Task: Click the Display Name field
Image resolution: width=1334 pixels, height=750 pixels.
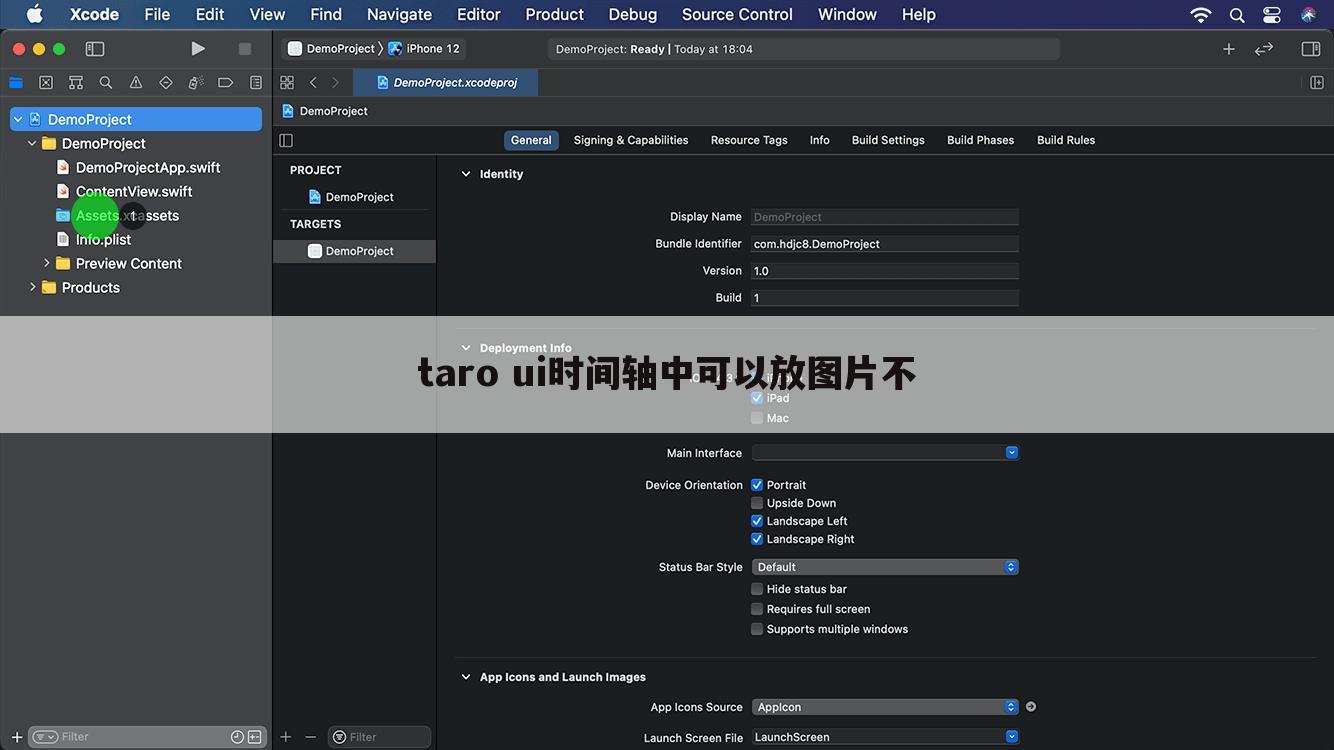Action: pyautogui.click(x=885, y=217)
